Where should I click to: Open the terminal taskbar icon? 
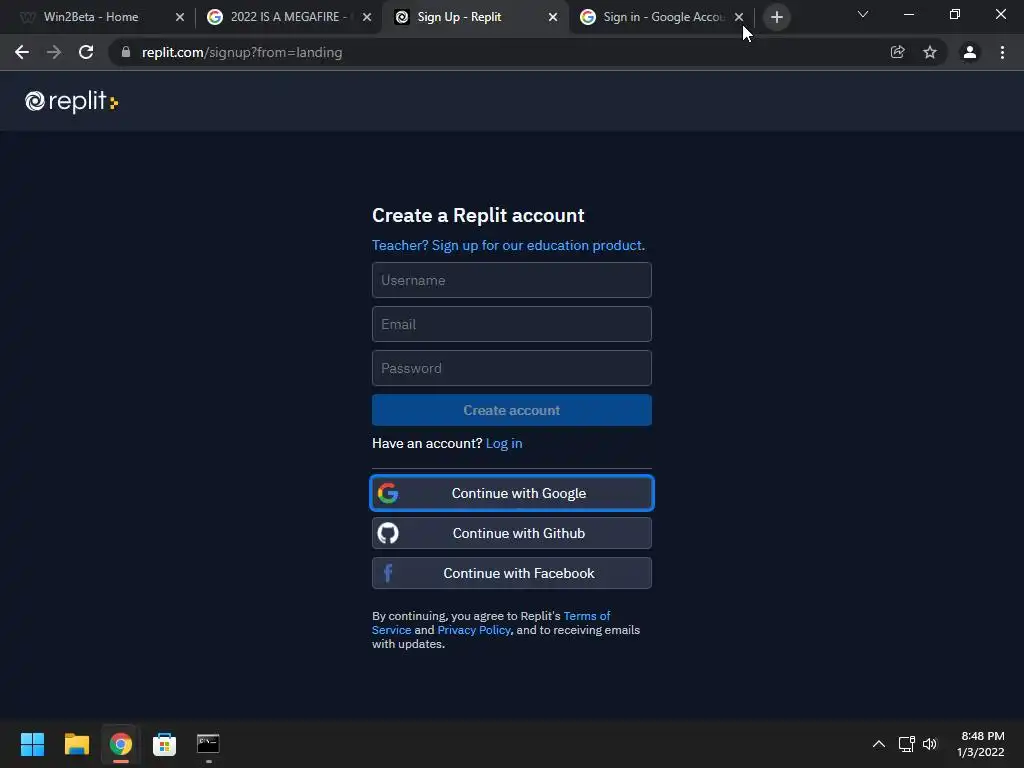pyautogui.click(x=208, y=744)
